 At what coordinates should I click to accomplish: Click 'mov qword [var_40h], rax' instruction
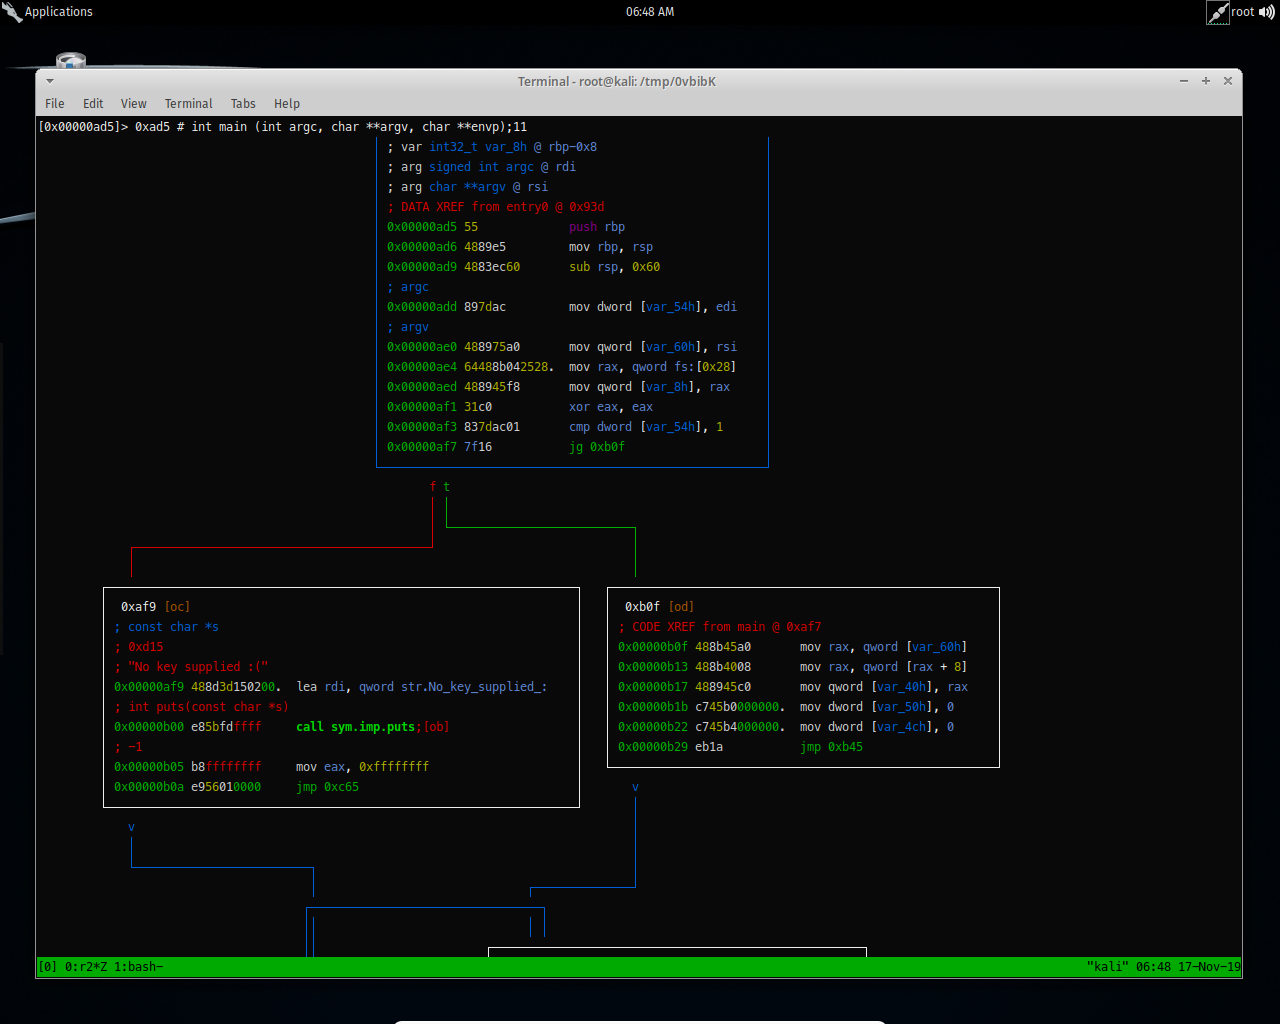coord(884,687)
